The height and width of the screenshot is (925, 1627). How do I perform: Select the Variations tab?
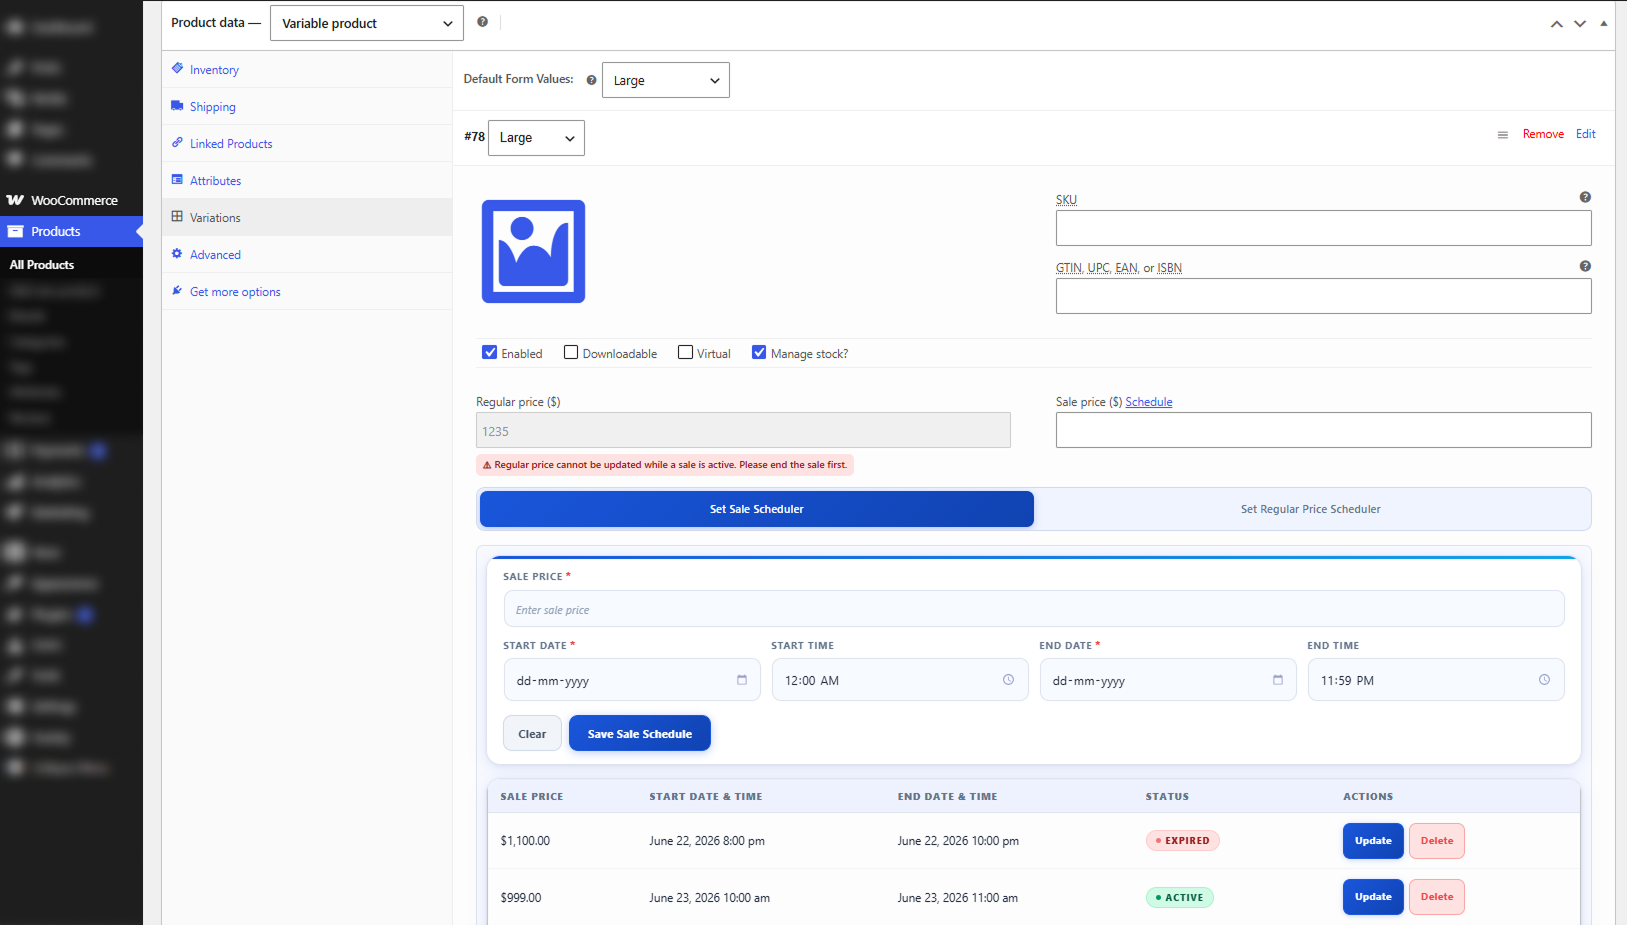(307, 218)
